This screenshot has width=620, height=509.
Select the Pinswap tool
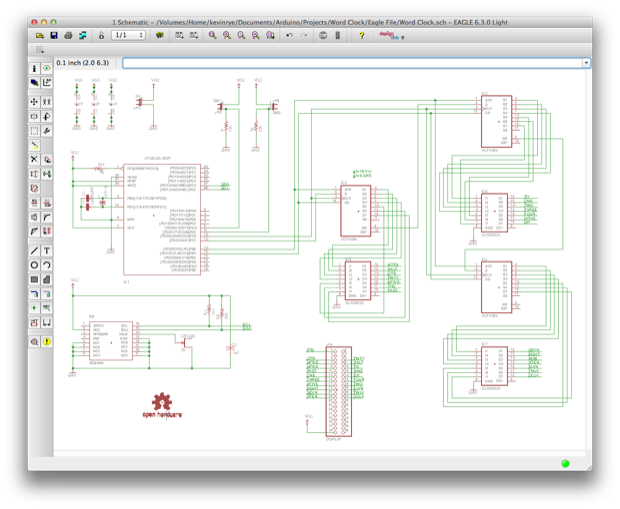34,174
